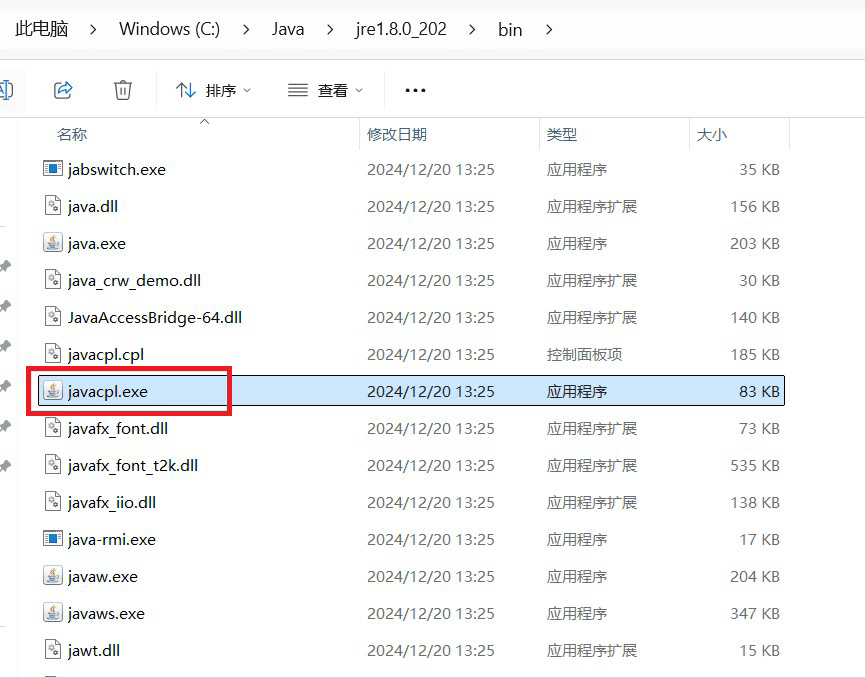Click Windows (C:) in the breadcrumb path
865x677 pixels.
click(169, 29)
